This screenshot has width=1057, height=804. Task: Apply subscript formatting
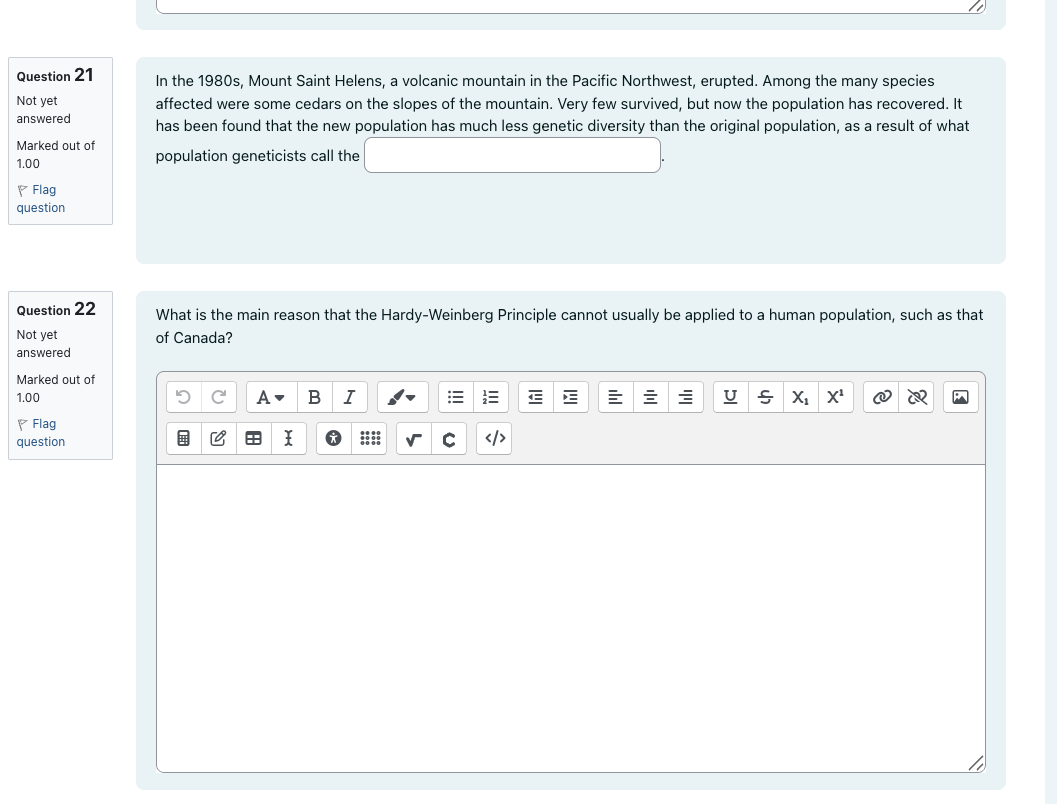800,397
